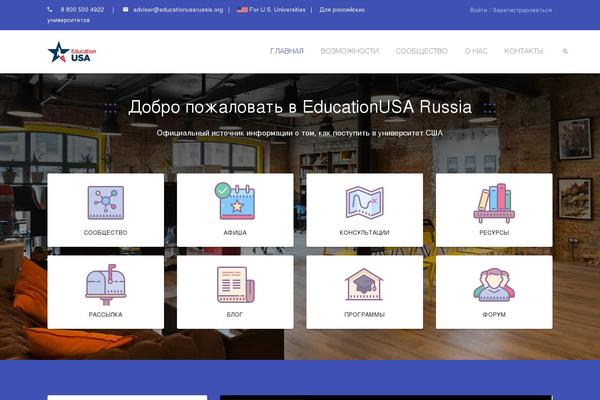Open the ГЛАВНАЯ menu item
The width and height of the screenshot is (600, 400).
(x=287, y=51)
